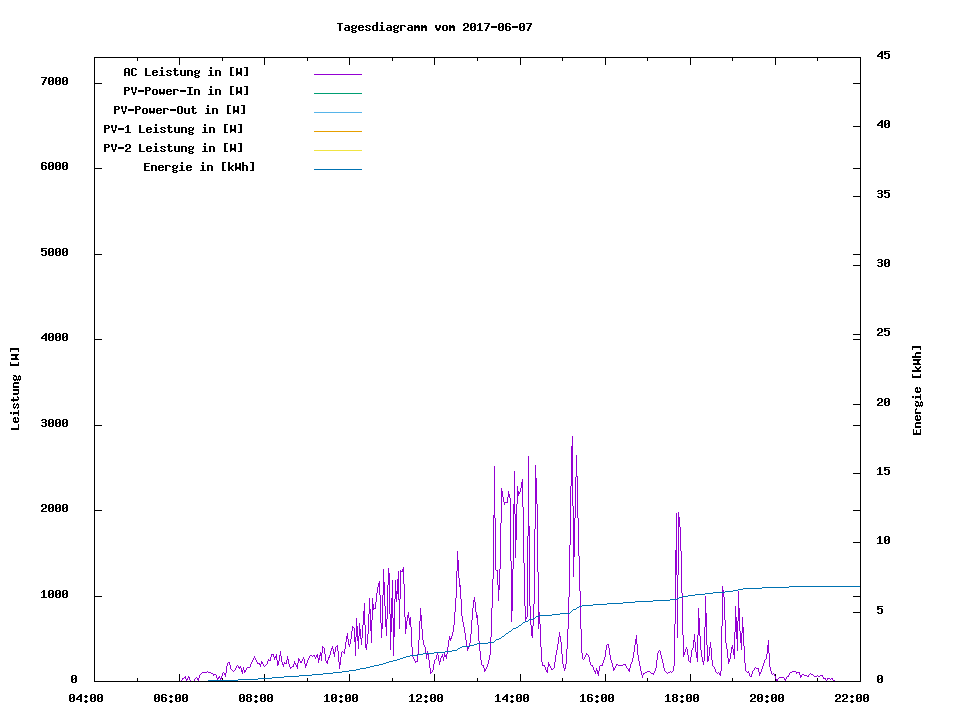The height and width of the screenshot is (720, 960).
Task: Click the 22:00 label on the time axis
Action: [x=852, y=698]
